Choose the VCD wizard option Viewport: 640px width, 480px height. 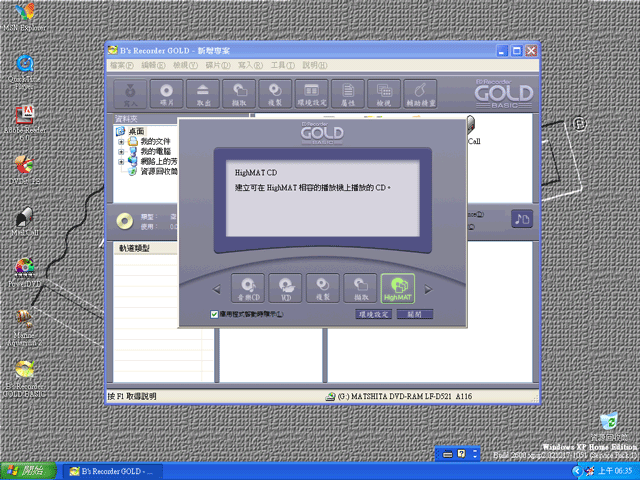[x=285, y=288]
